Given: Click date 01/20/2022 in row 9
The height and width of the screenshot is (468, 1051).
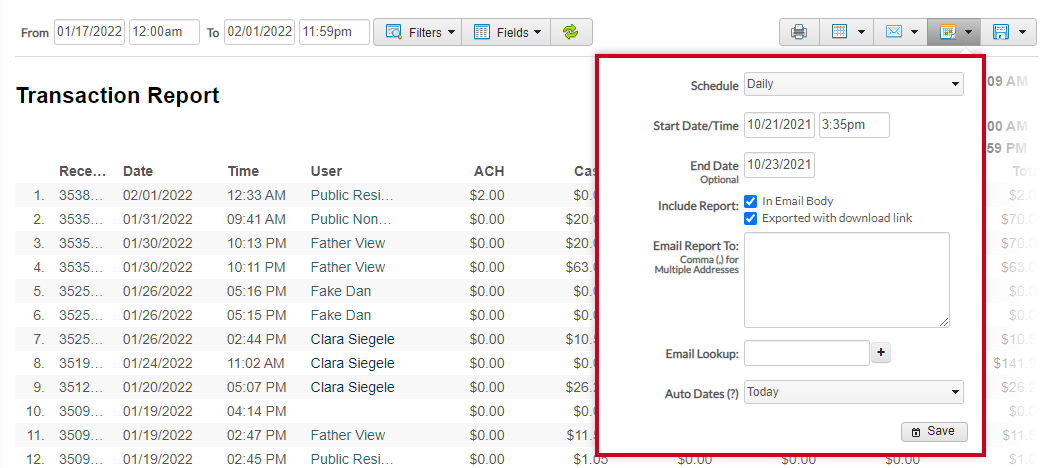Looking at the screenshot, I should [x=158, y=388].
